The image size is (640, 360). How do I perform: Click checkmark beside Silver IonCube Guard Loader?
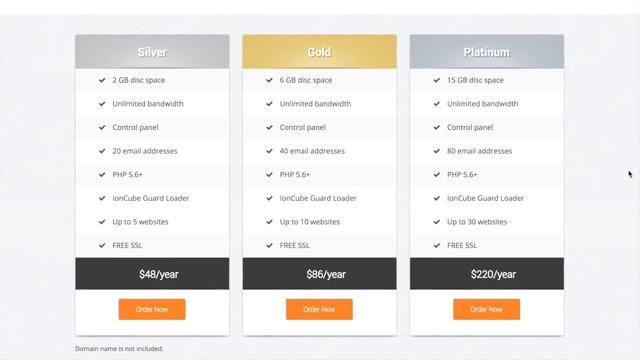102,198
